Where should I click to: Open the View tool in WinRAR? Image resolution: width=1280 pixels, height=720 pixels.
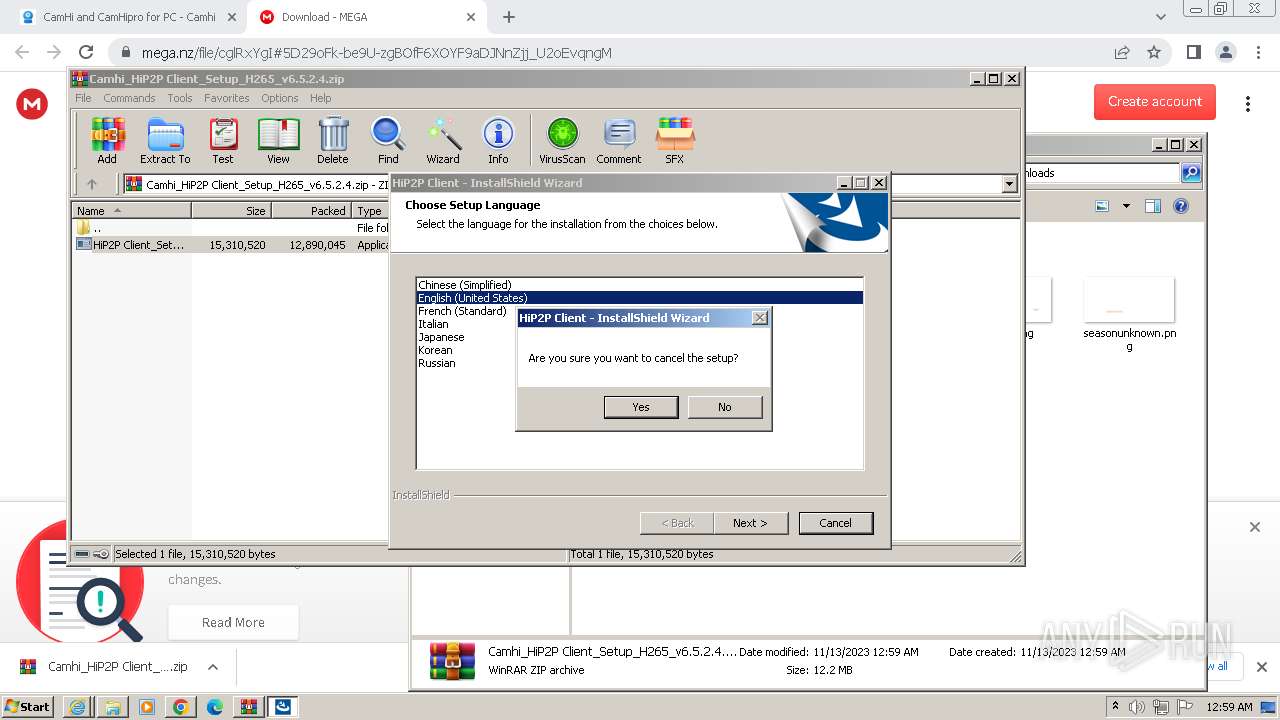[278, 140]
